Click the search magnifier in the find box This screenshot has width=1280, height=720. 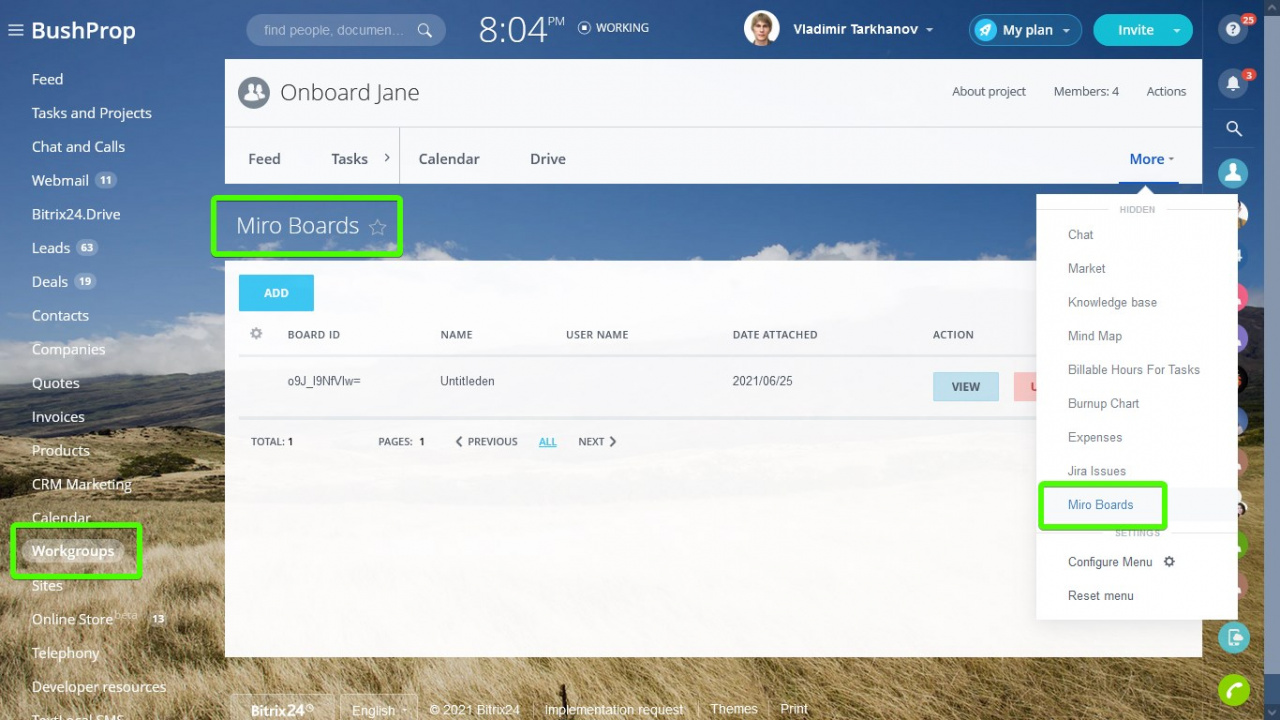coord(425,30)
